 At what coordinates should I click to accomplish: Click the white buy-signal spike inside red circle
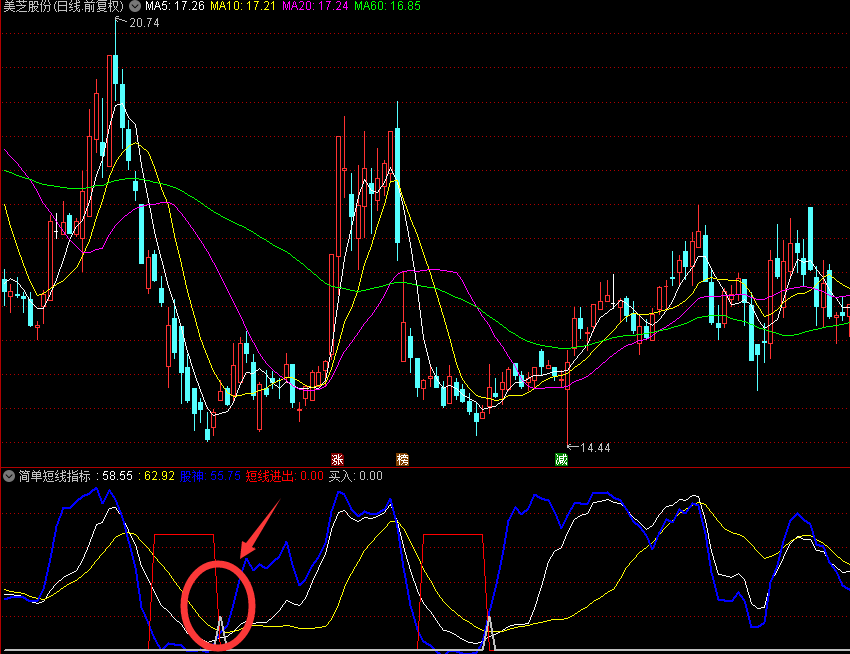(x=220, y=630)
